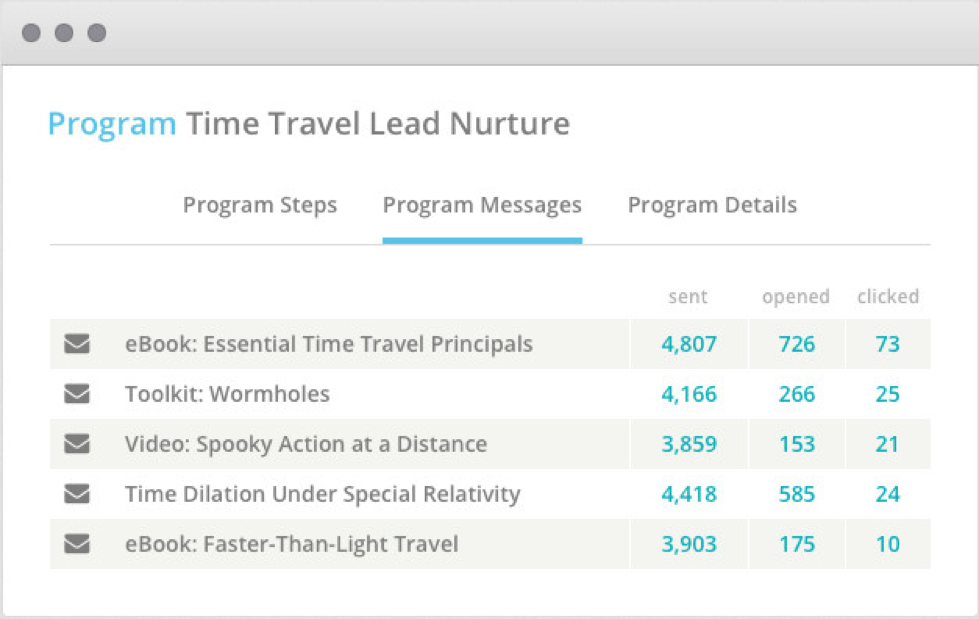Screen dimensions: 979x619
Task: Open Video: Spooky Action at a Distance
Action: (x=306, y=444)
